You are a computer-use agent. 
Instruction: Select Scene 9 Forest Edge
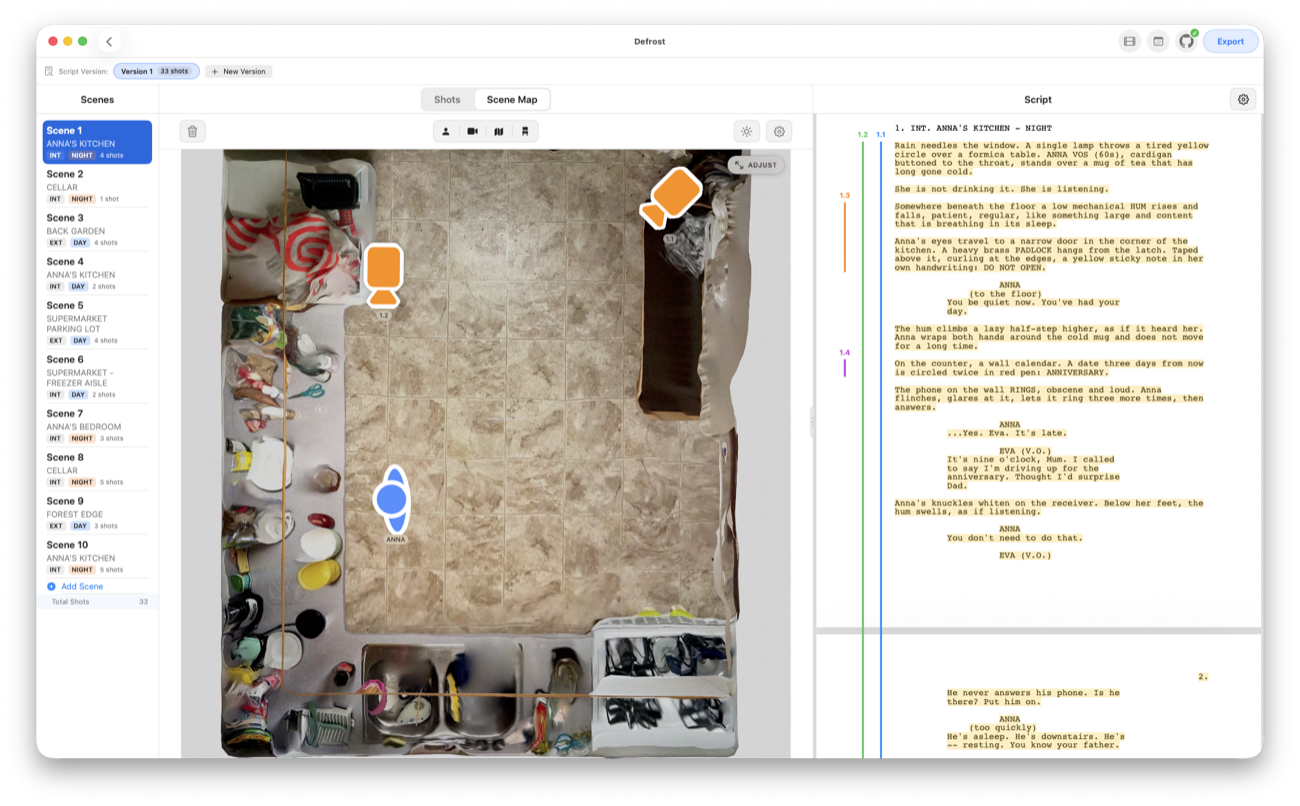[x=97, y=513]
